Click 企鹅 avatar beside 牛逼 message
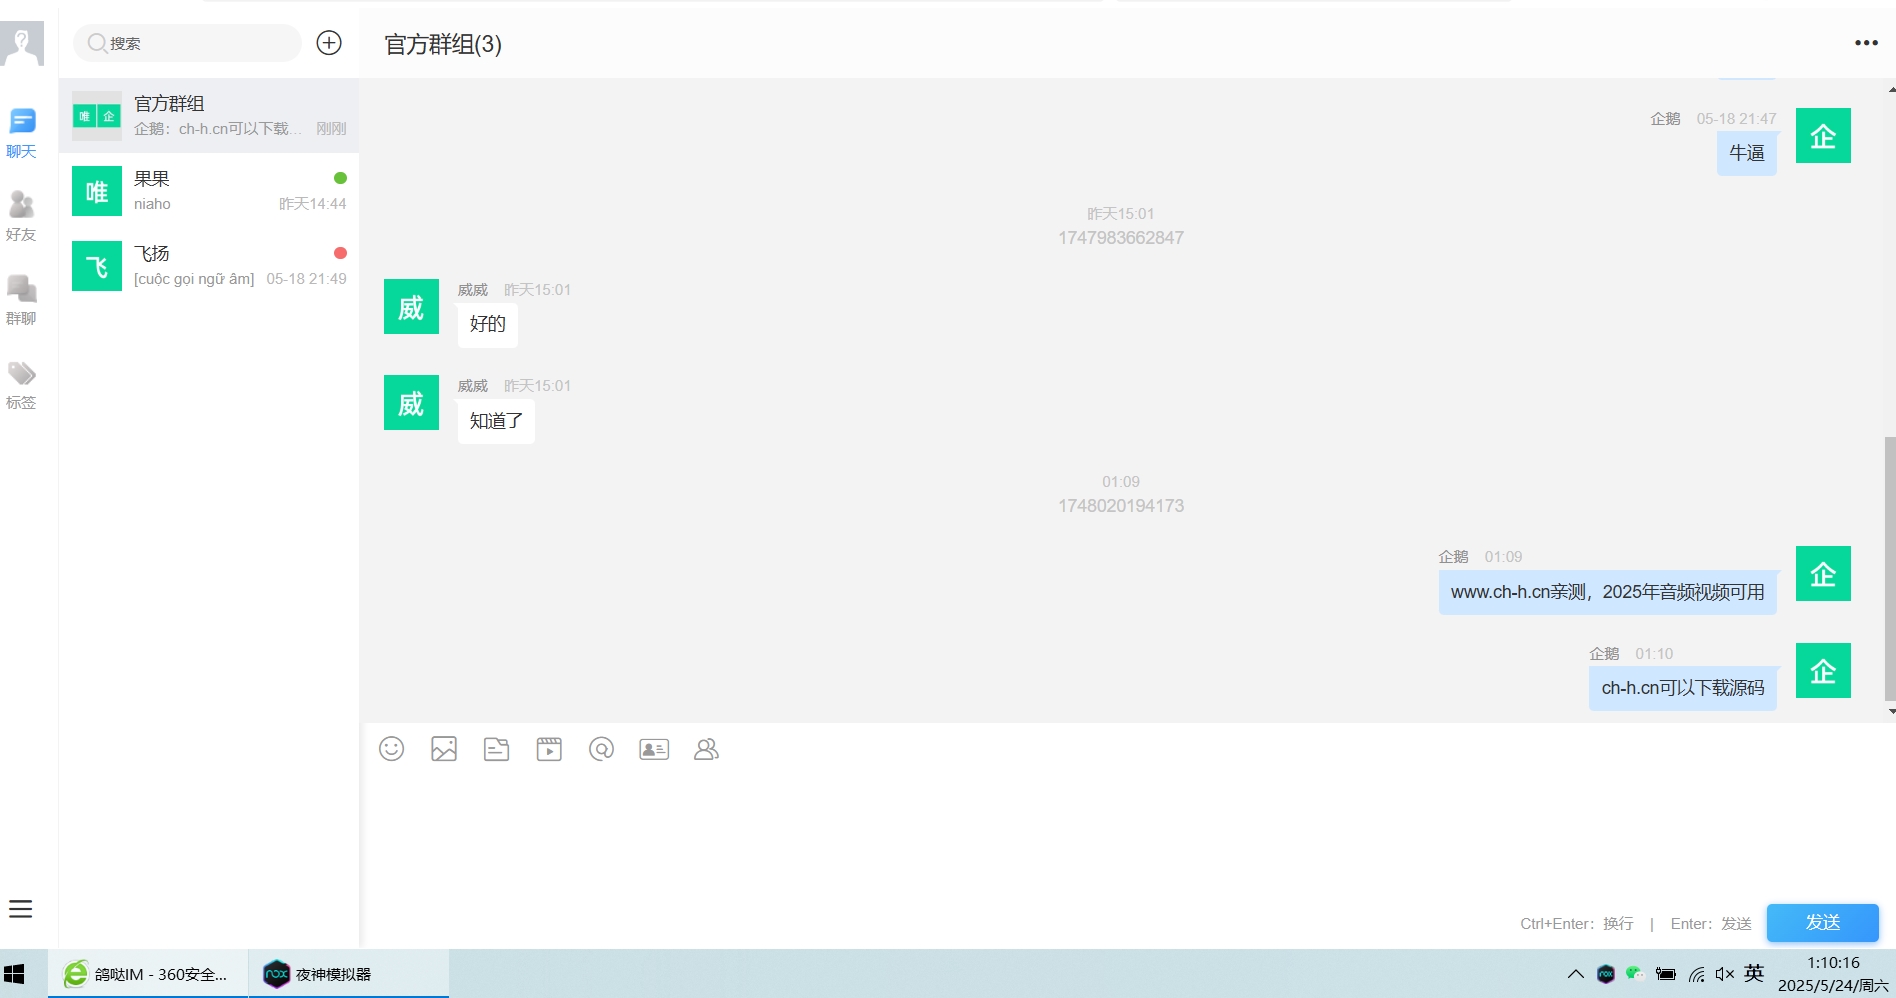The image size is (1896, 998). [1823, 135]
